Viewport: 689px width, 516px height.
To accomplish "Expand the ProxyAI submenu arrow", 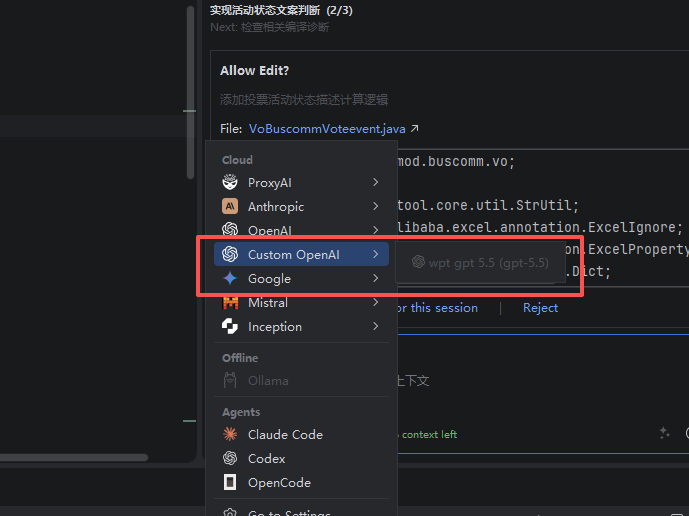I will pyautogui.click(x=375, y=182).
